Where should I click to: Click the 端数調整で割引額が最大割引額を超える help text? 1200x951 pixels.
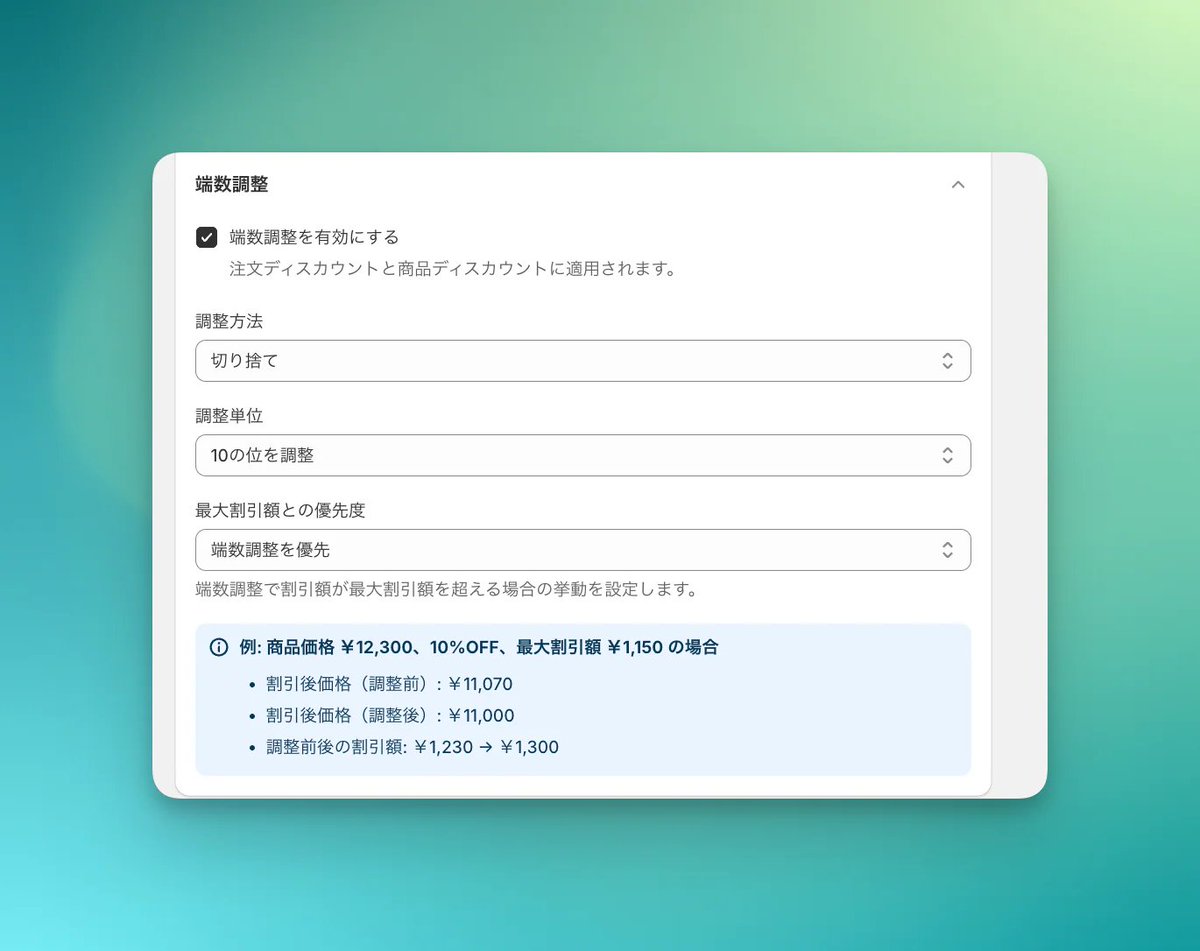[x=446, y=589]
